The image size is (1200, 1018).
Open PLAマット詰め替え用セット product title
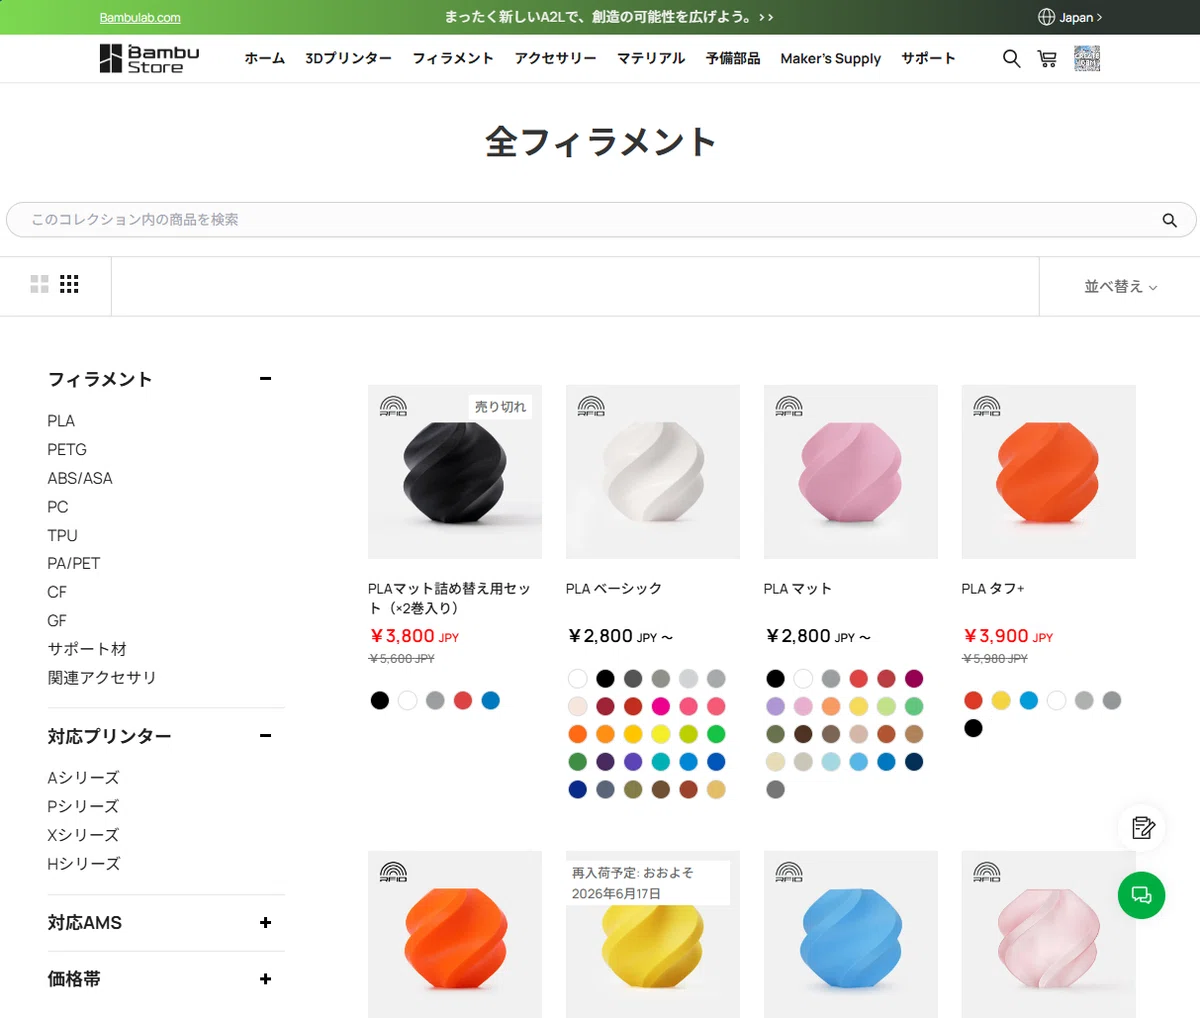pos(449,598)
